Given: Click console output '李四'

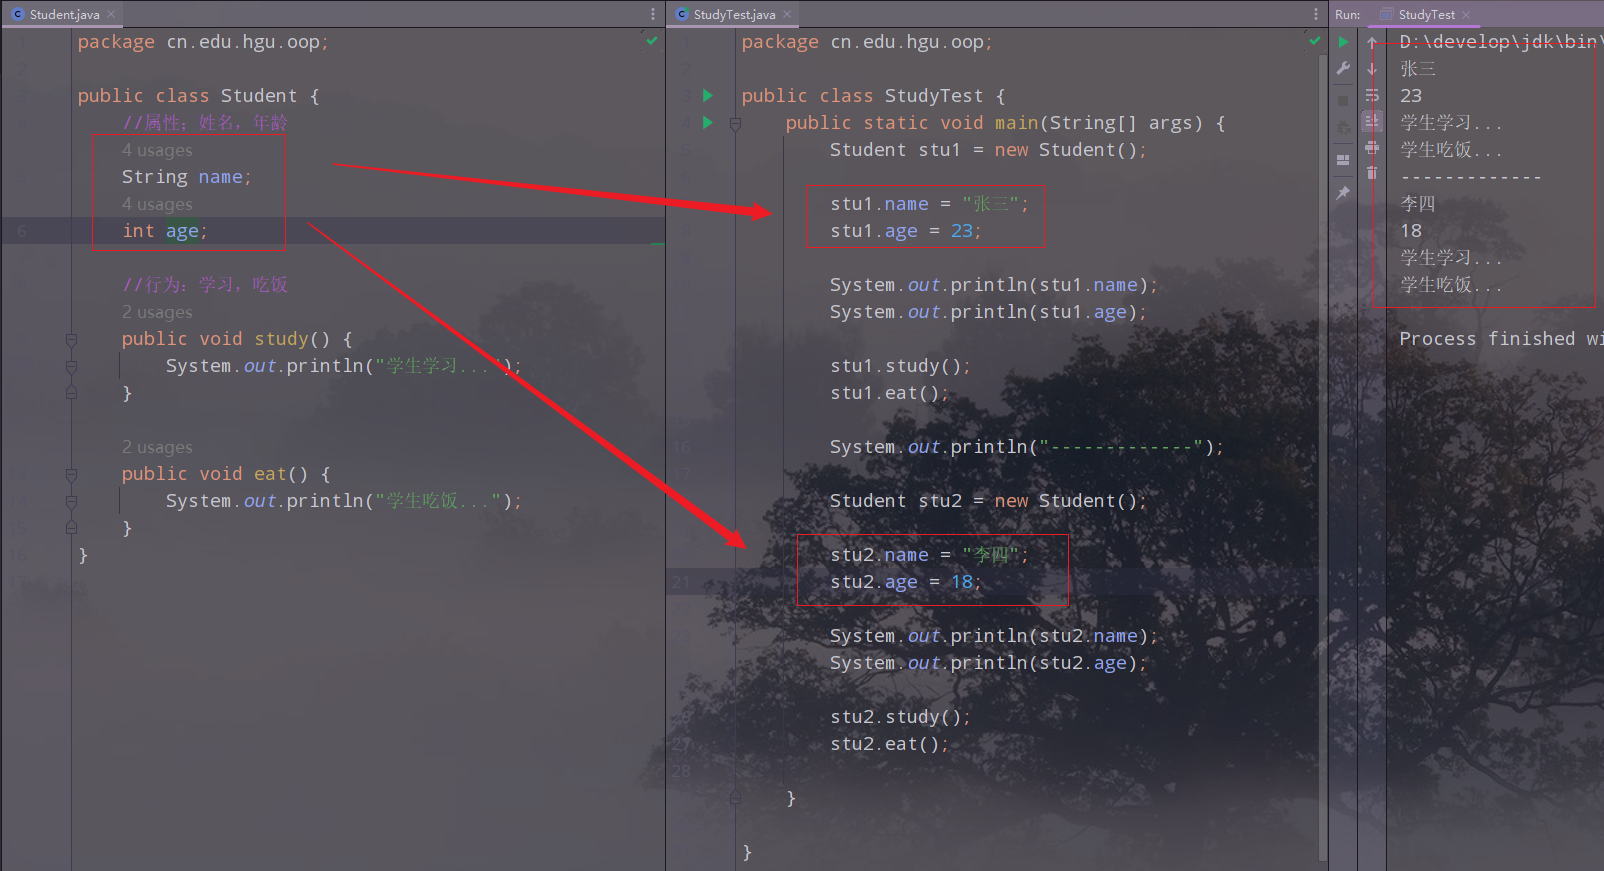Looking at the screenshot, I should click(x=1418, y=204).
